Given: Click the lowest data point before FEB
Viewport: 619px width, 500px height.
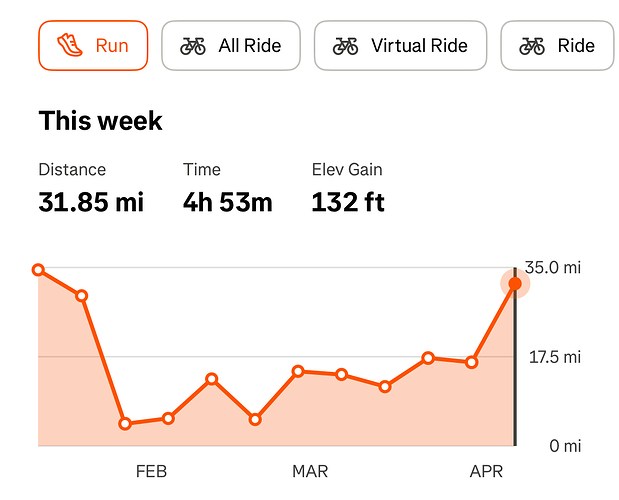Looking at the screenshot, I should [x=125, y=424].
